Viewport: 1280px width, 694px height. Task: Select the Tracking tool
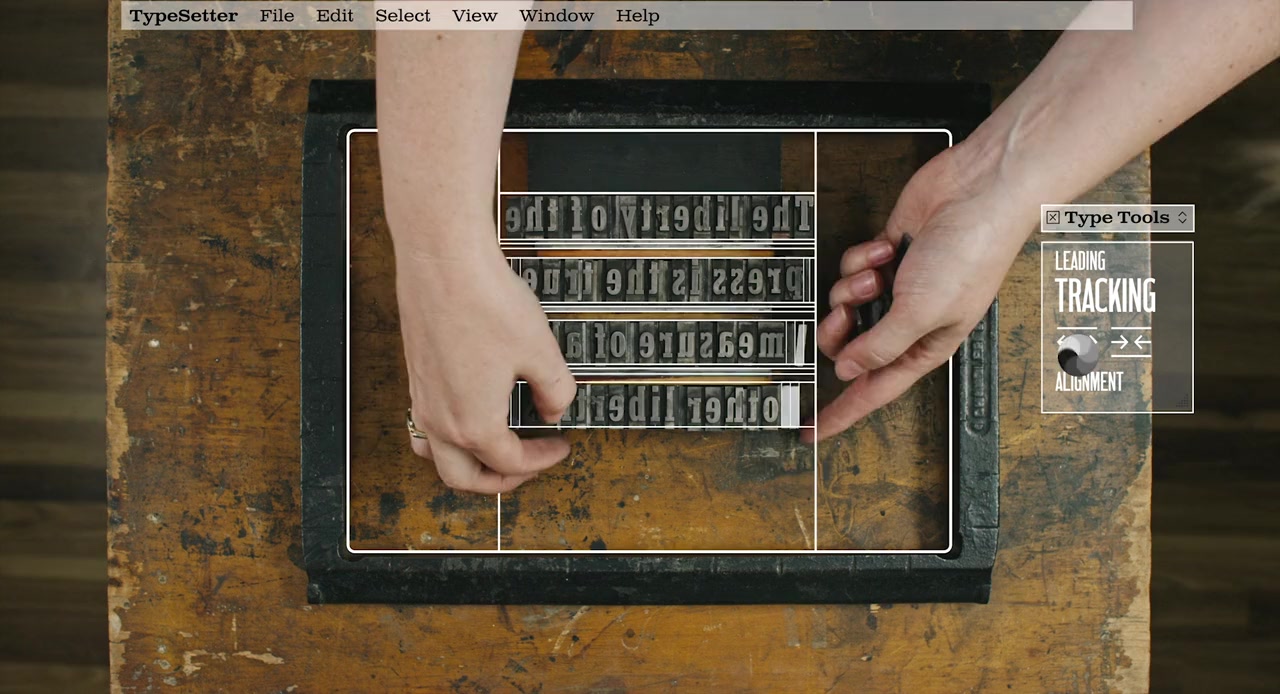[x=1105, y=296]
